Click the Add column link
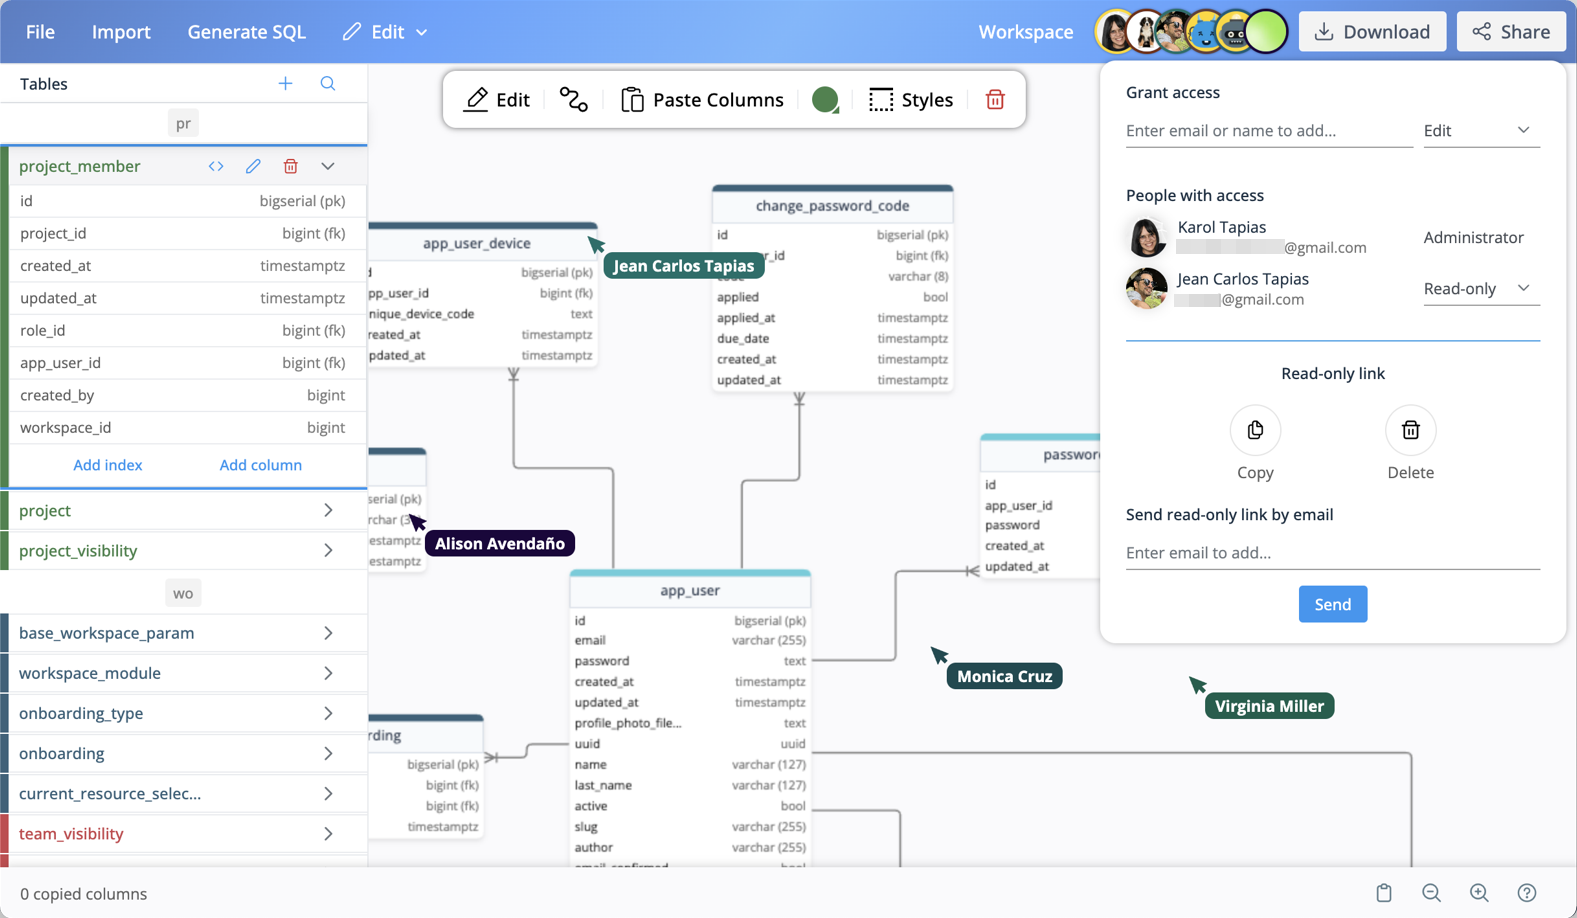 (x=260, y=465)
